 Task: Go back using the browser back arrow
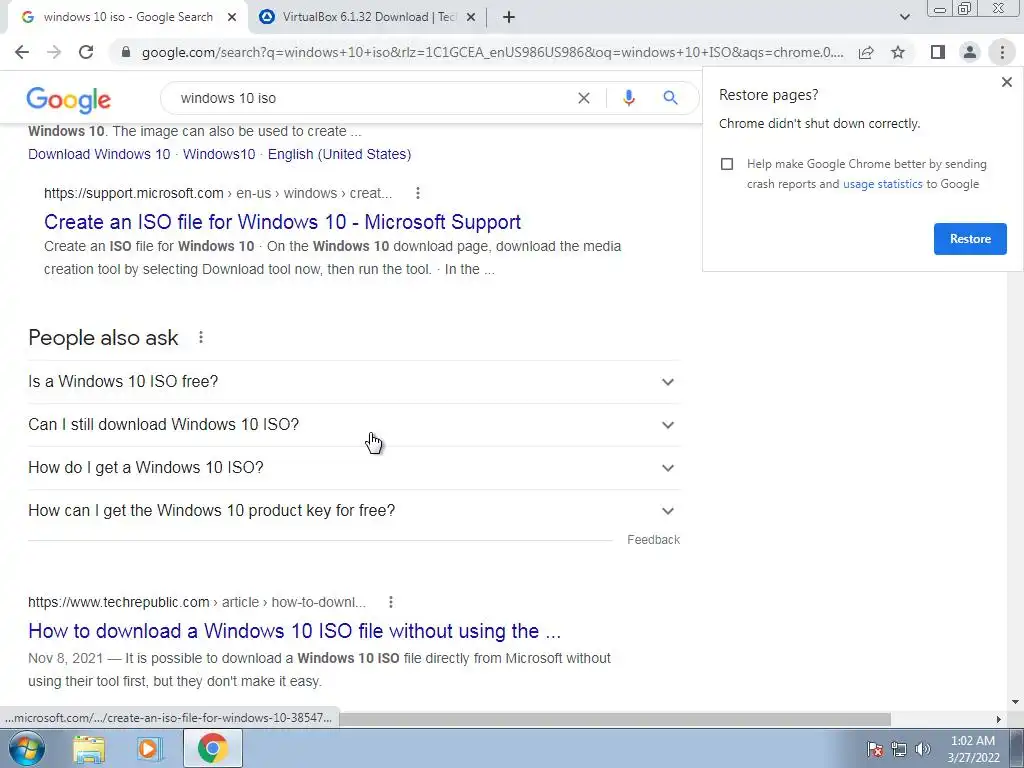22,52
